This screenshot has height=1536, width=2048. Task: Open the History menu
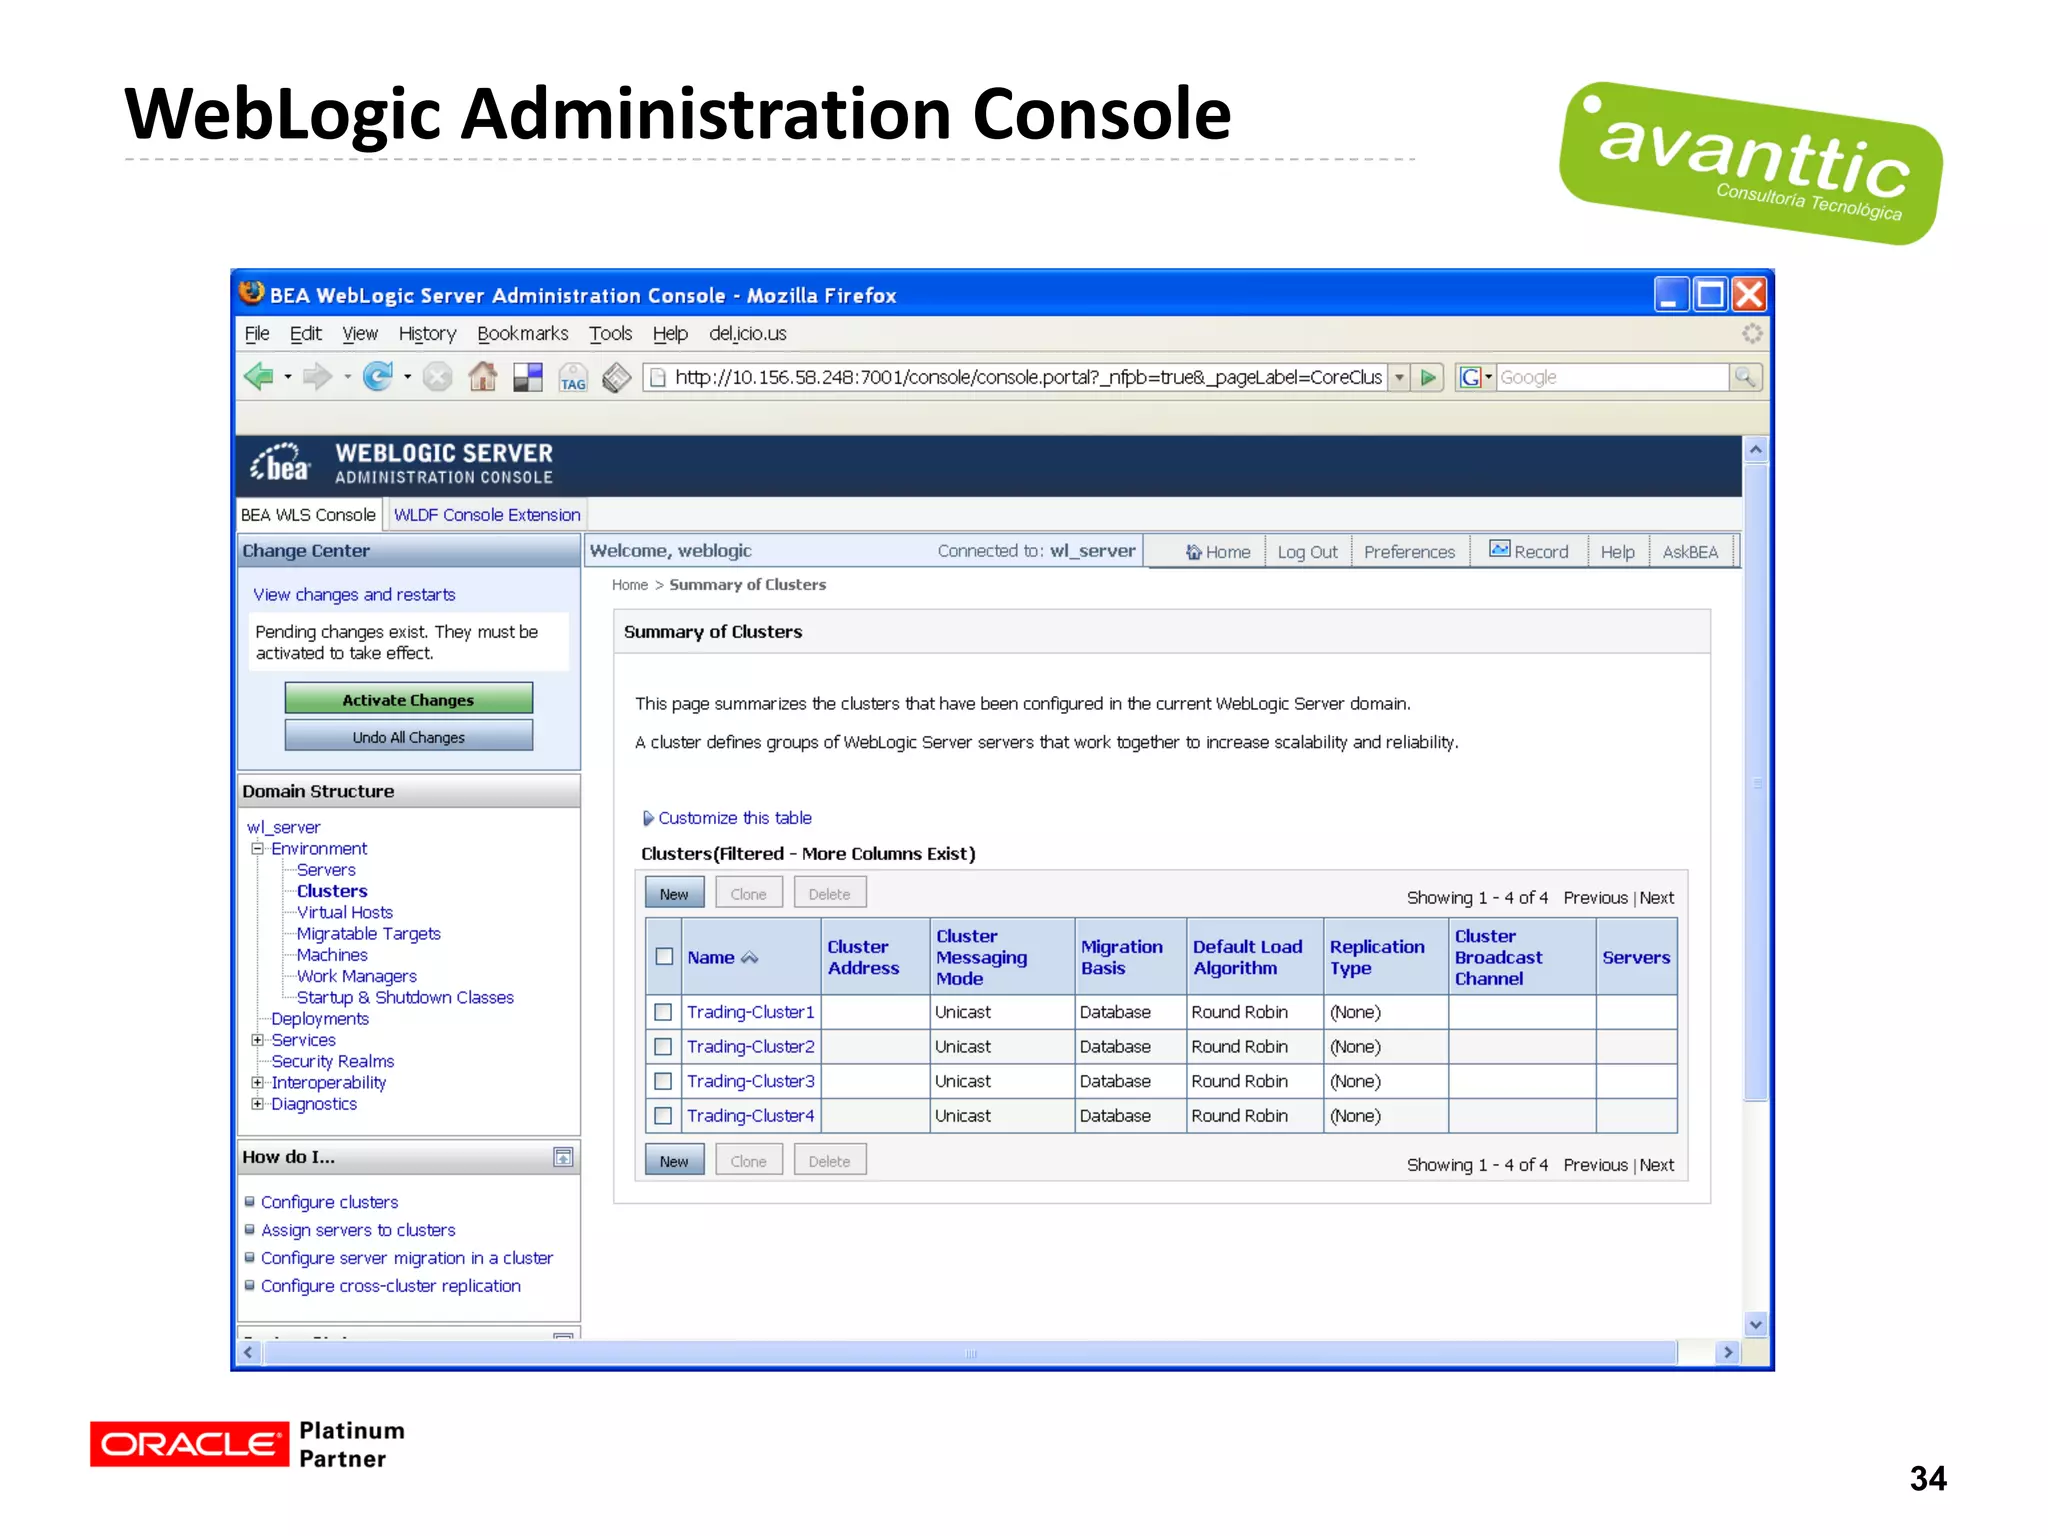click(x=427, y=334)
